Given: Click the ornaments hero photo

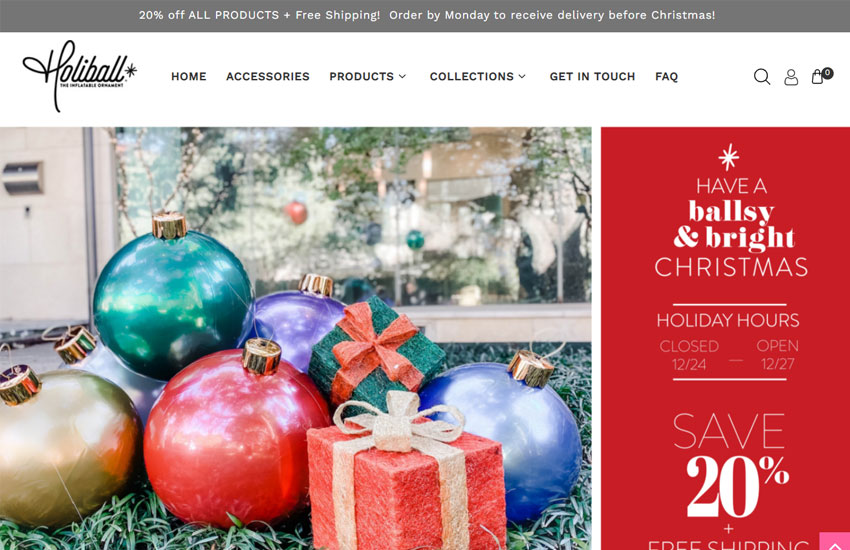Looking at the screenshot, I should (295, 339).
